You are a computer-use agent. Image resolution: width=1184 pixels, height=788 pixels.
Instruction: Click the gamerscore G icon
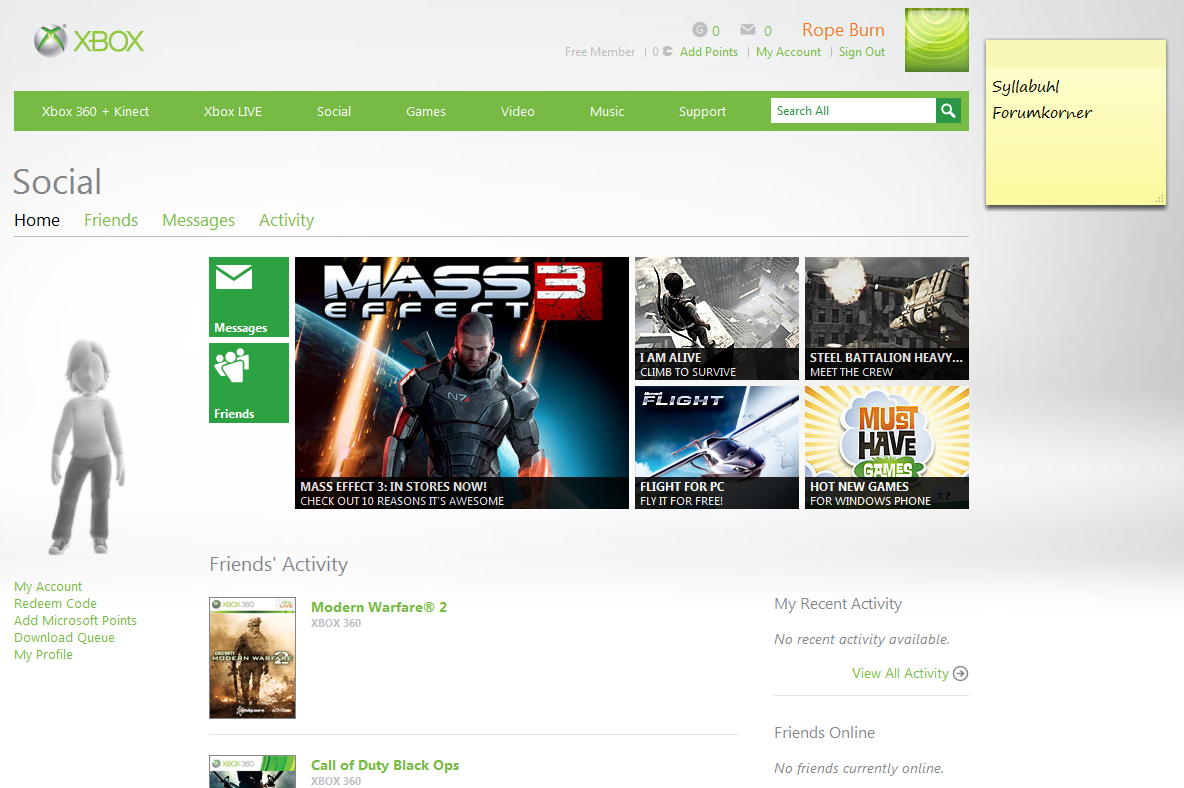[700, 29]
